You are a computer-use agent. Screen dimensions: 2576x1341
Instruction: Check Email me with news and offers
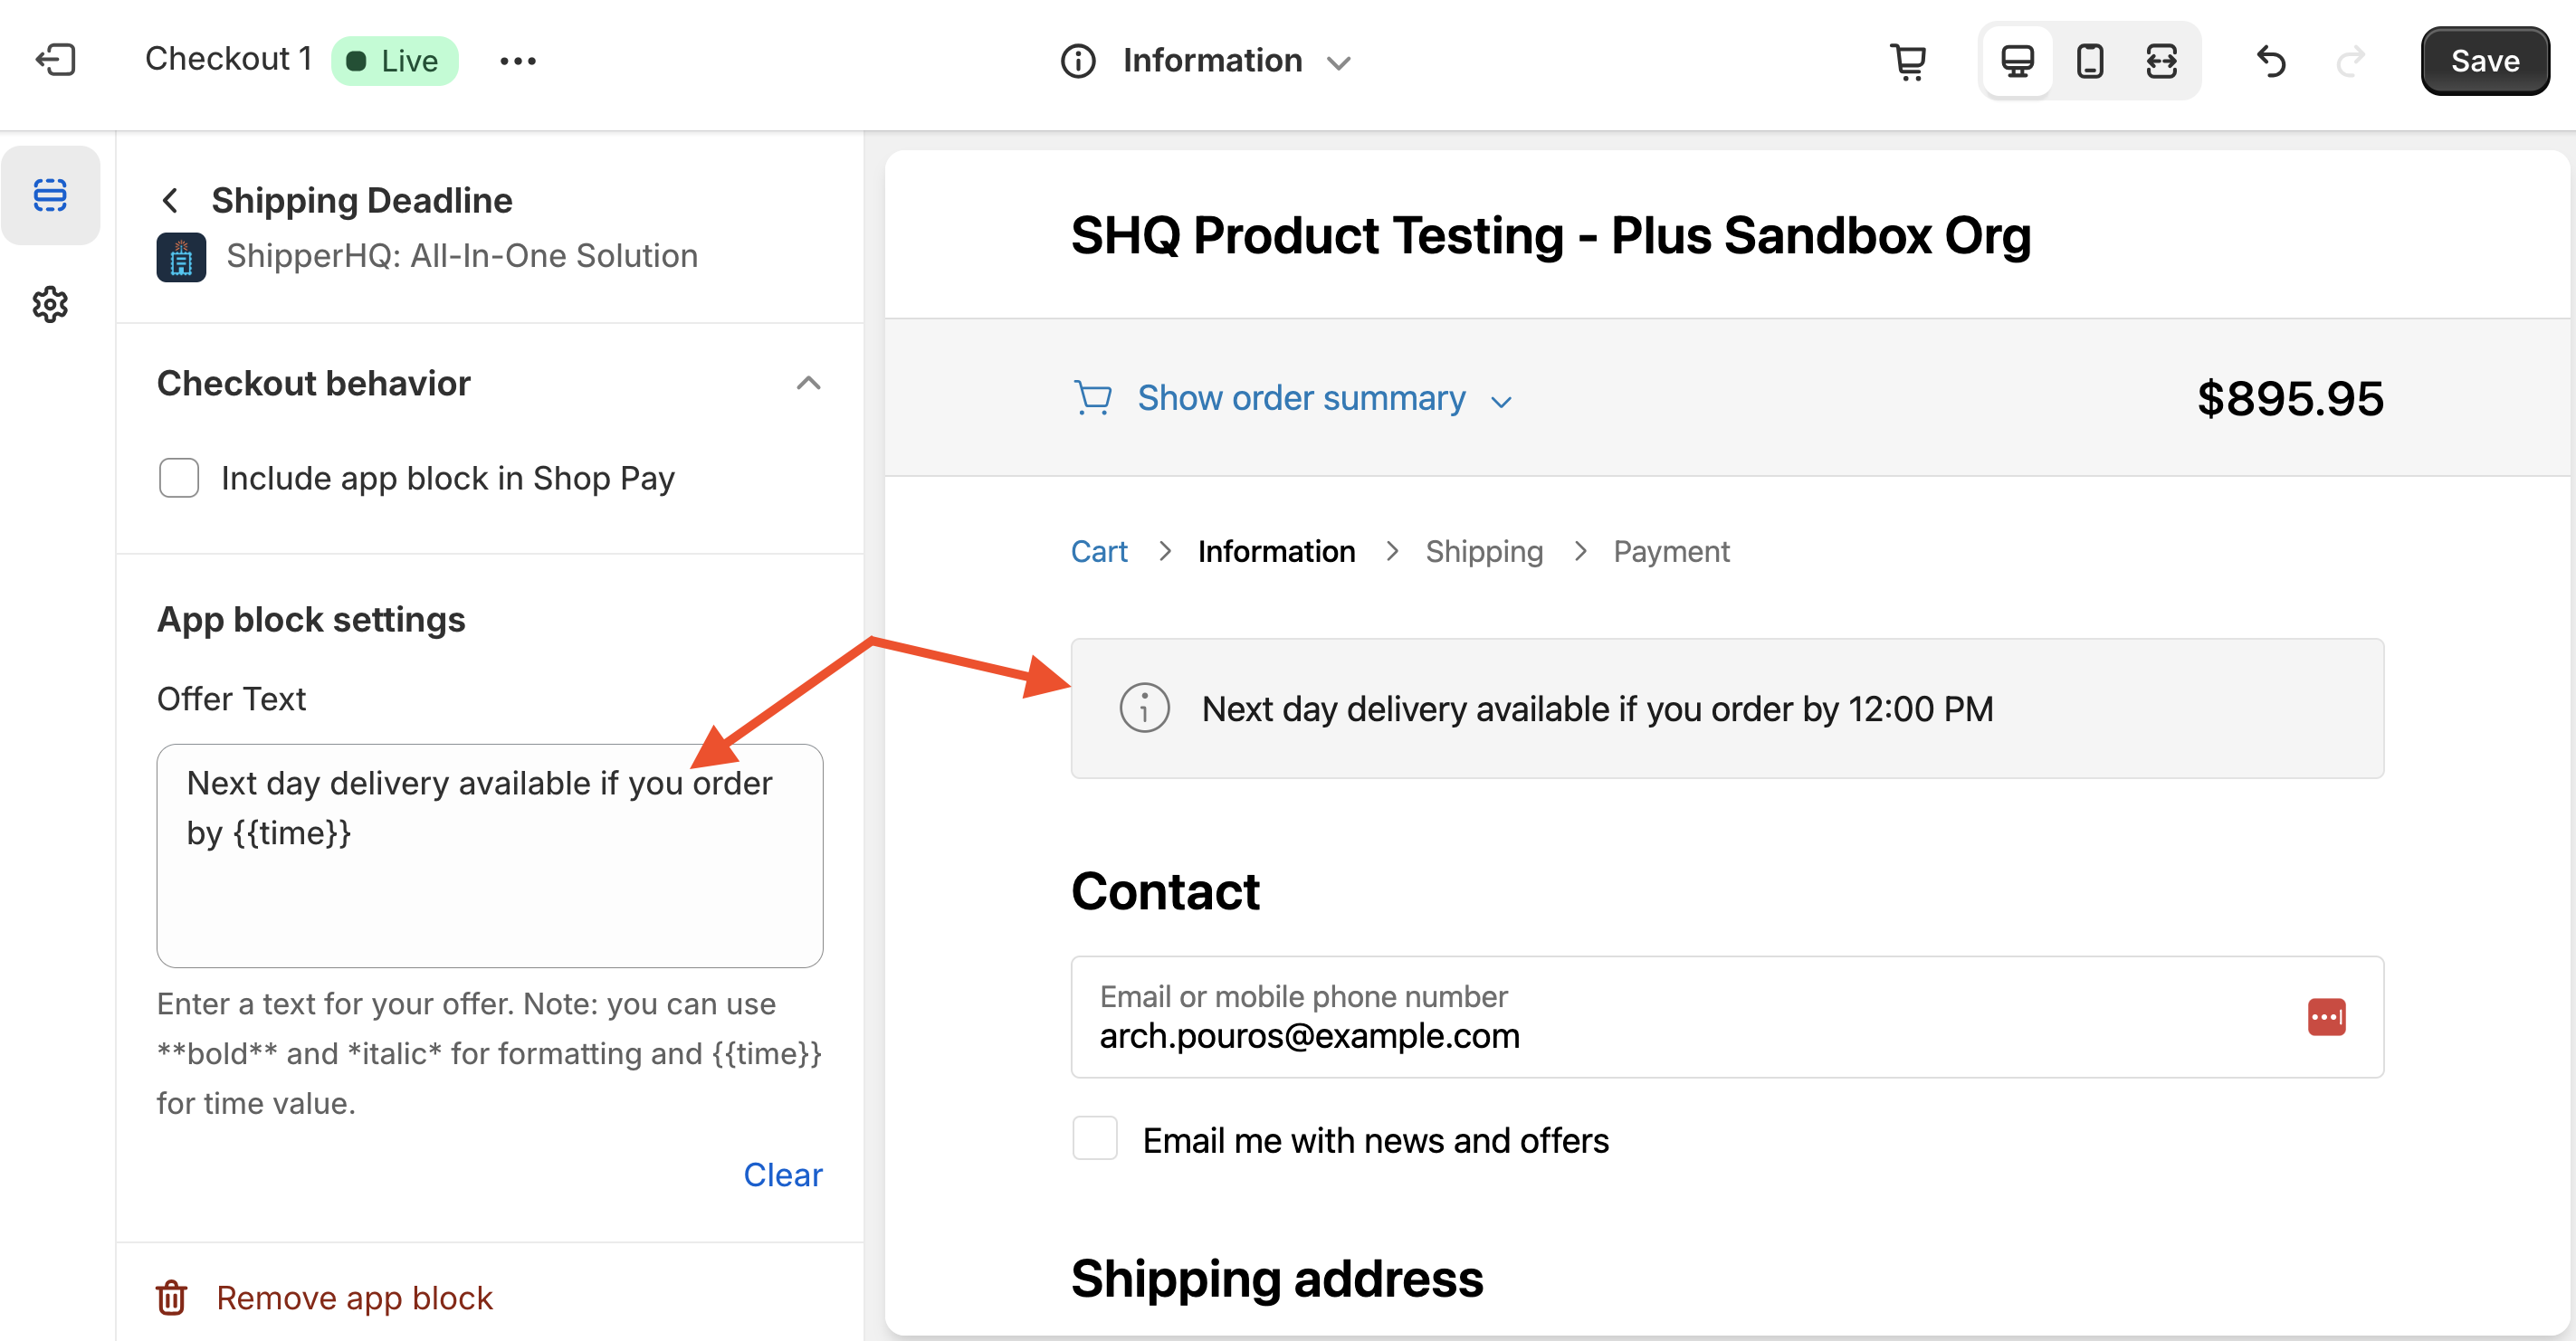(x=1094, y=1139)
